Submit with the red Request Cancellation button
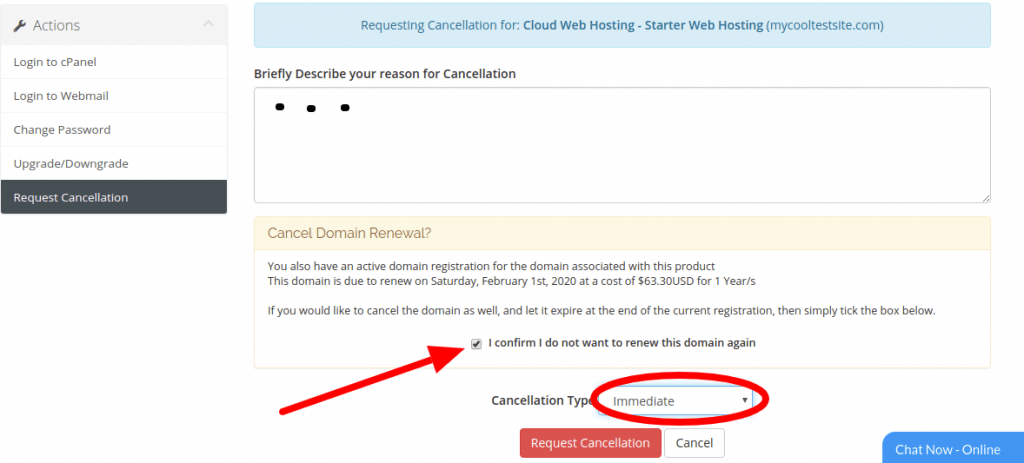 click(590, 443)
